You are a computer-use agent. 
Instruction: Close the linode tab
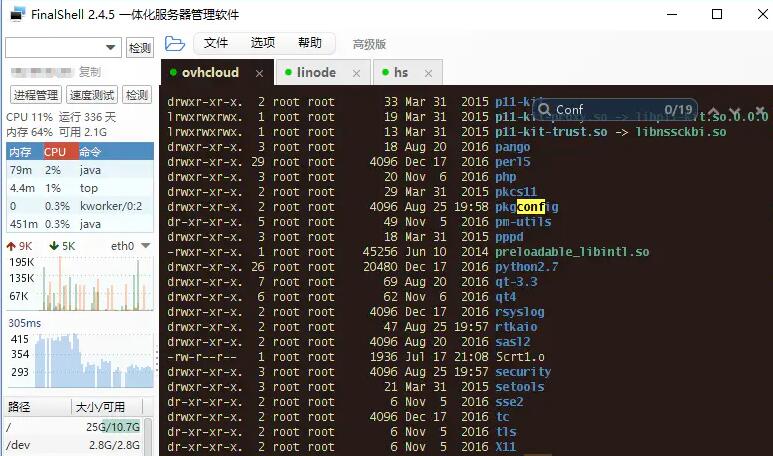tap(356, 73)
